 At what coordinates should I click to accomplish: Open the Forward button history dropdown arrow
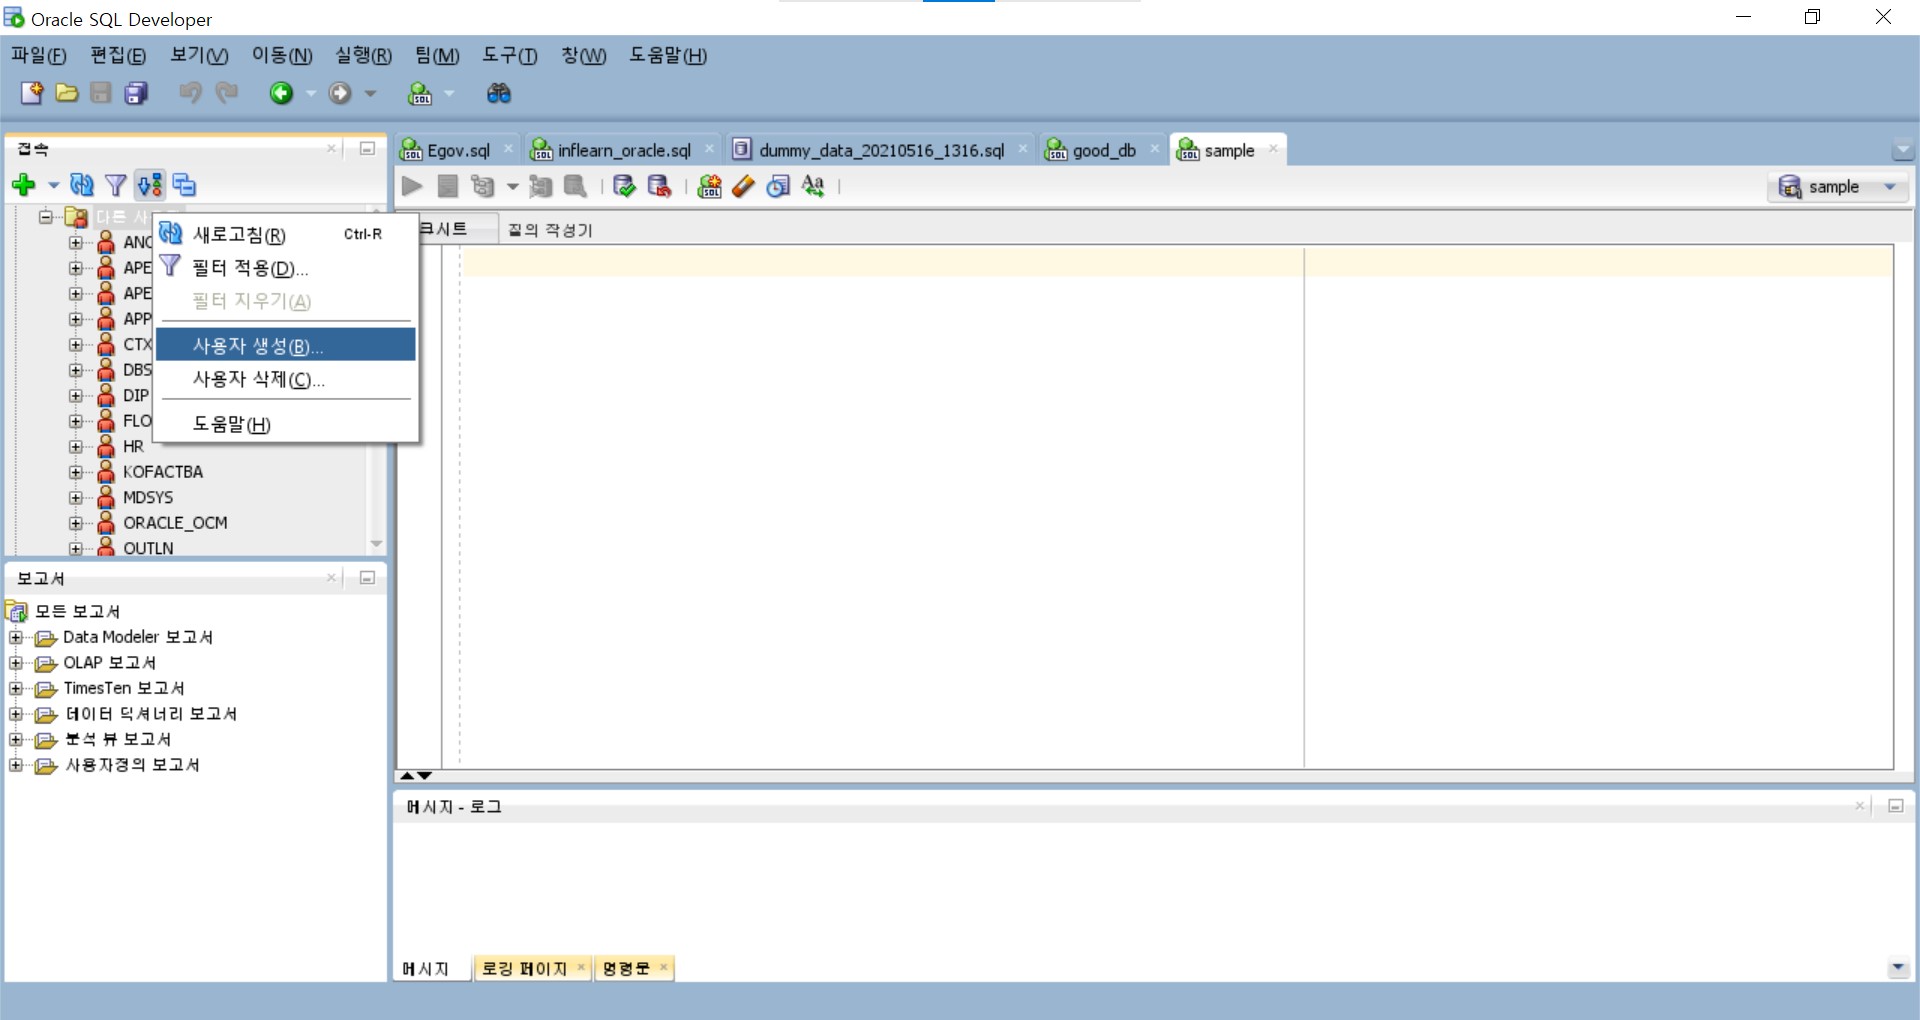tap(370, 93)
